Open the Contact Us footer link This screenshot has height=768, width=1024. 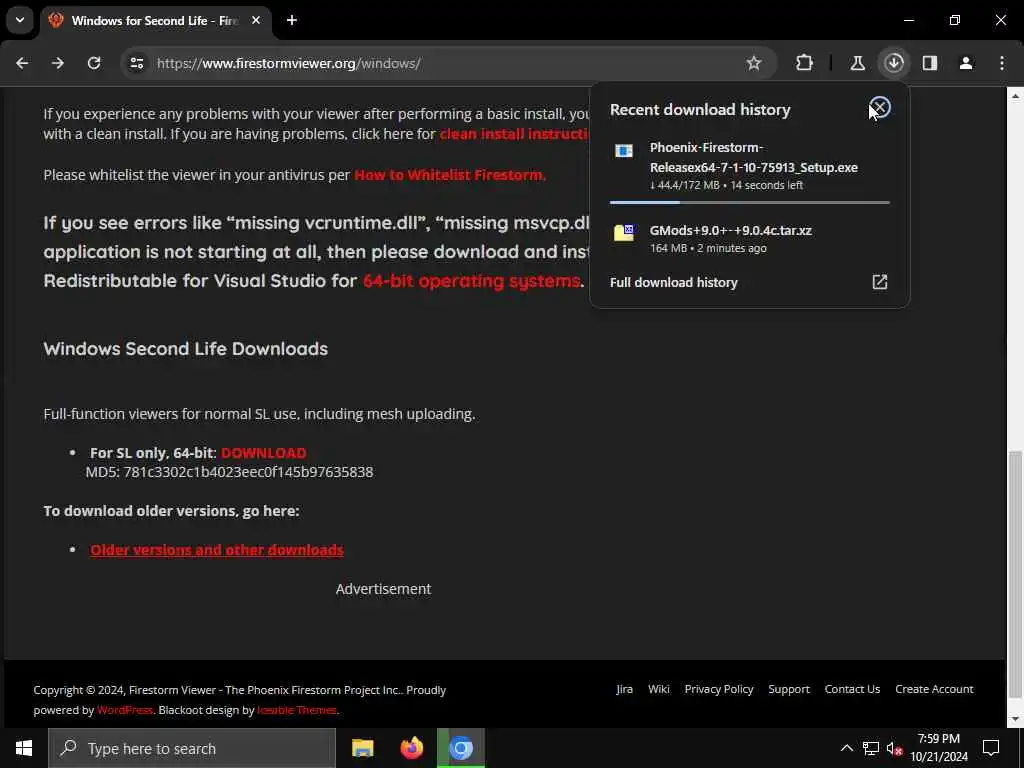pos(852,689)
